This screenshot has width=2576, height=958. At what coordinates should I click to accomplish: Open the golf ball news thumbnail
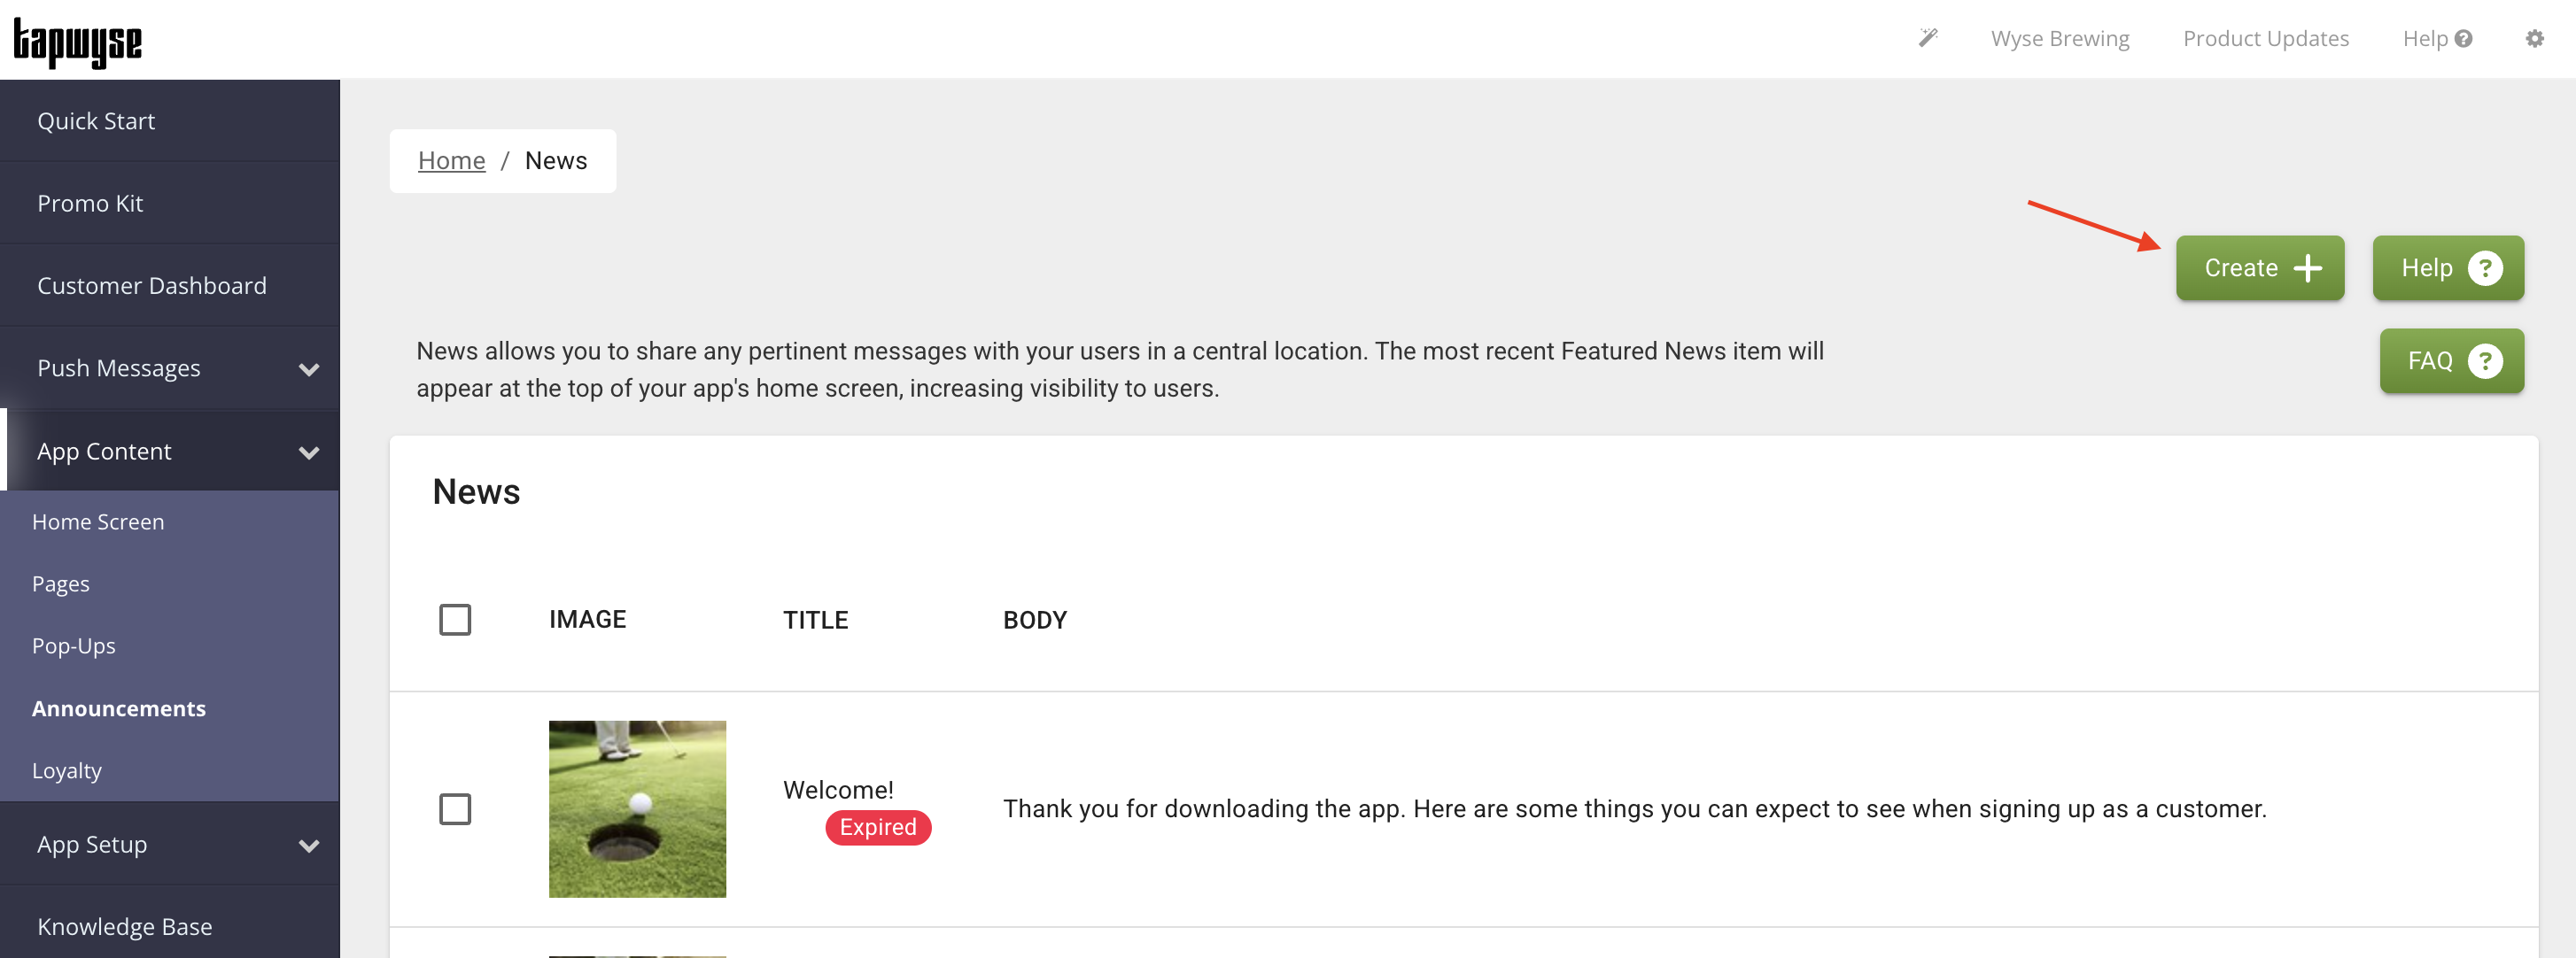click(x=637, y=809)
